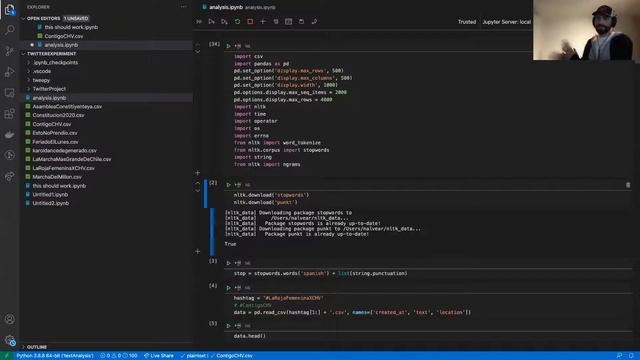Click the Trusted notebook button

[467, 22]
